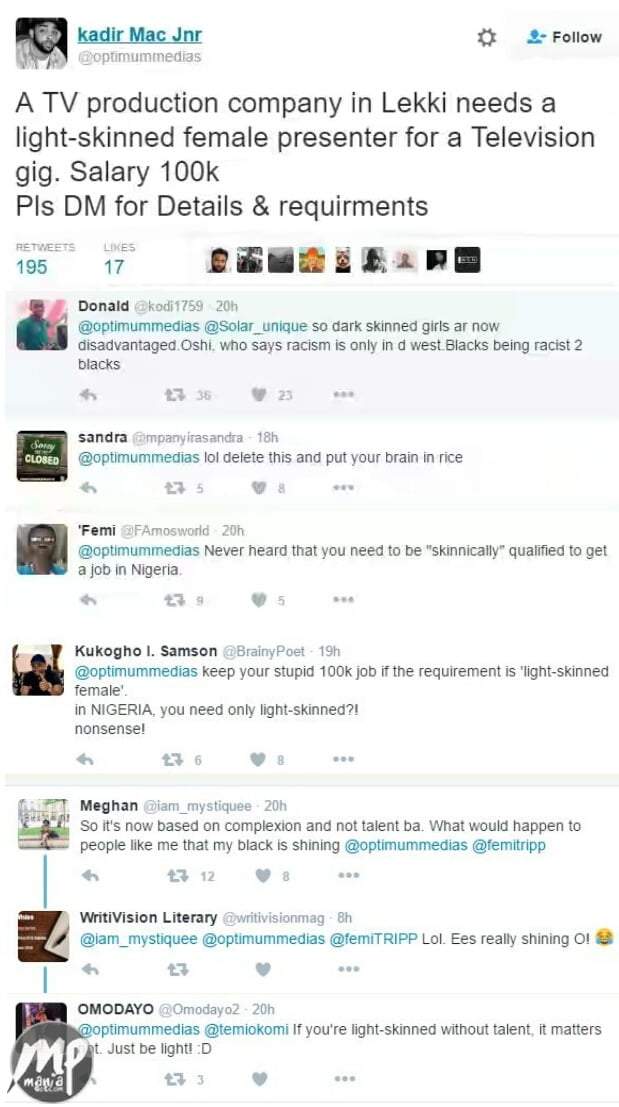Reply to Donald's tweet
Screen dimensions: 619x1107
pos(88,395)
